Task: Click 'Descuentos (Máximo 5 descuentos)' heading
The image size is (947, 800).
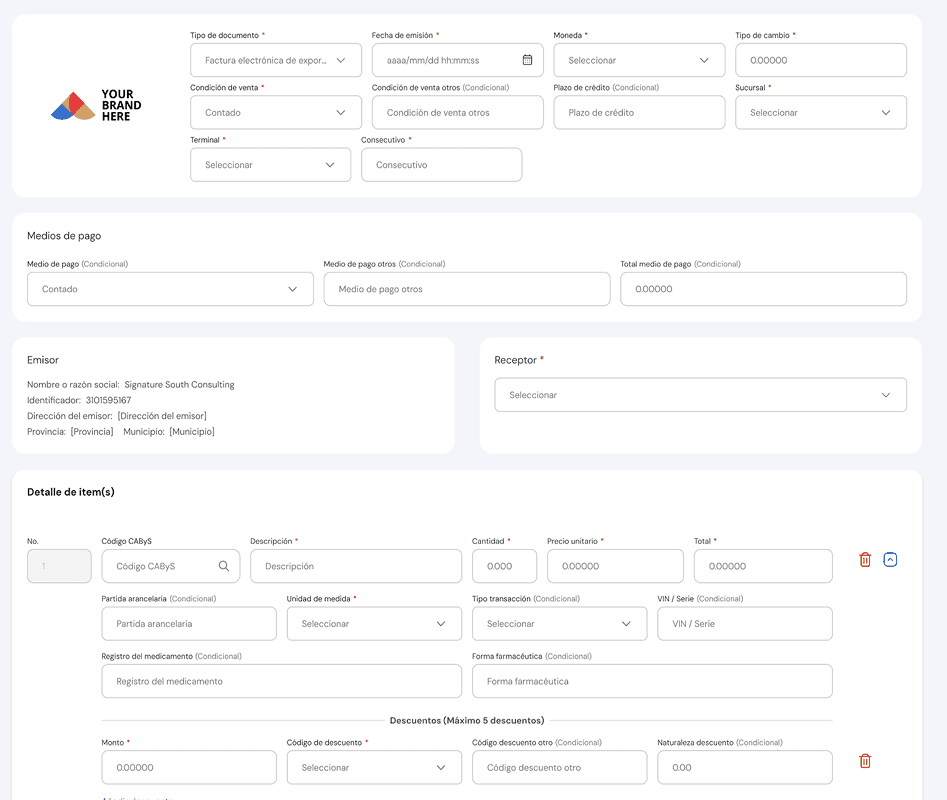Action: tap(467, 720)
